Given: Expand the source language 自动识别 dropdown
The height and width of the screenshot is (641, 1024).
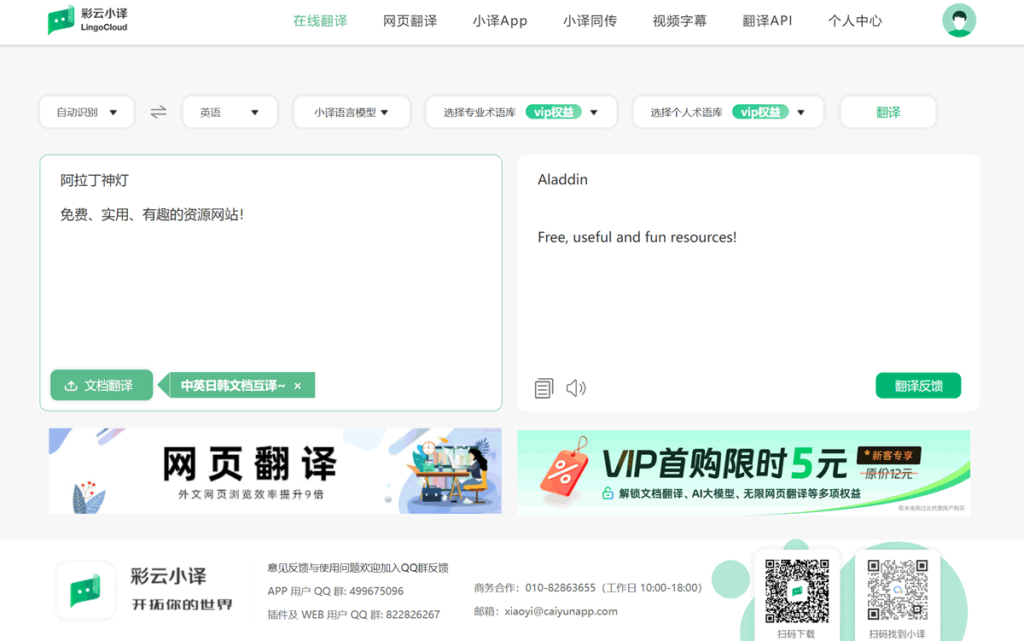Looking at the screenshot, I should click(87, 112).
